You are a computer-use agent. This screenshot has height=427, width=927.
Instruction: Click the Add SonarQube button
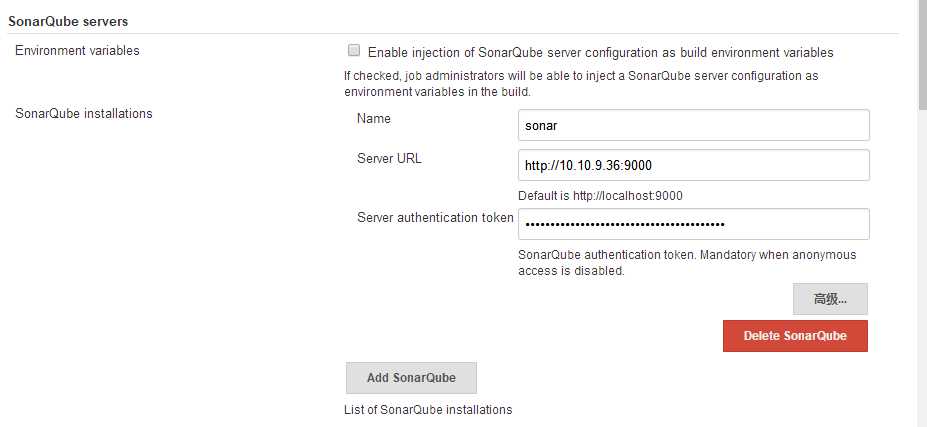411,378
